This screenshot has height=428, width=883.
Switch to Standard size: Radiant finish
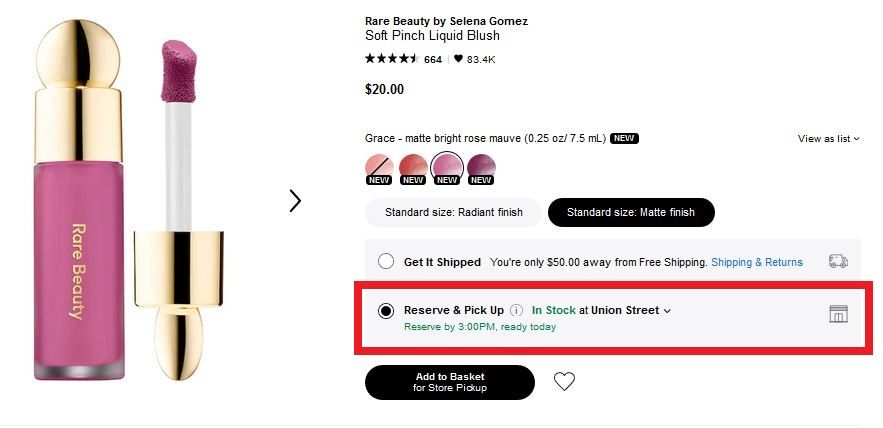click(453, 212)
